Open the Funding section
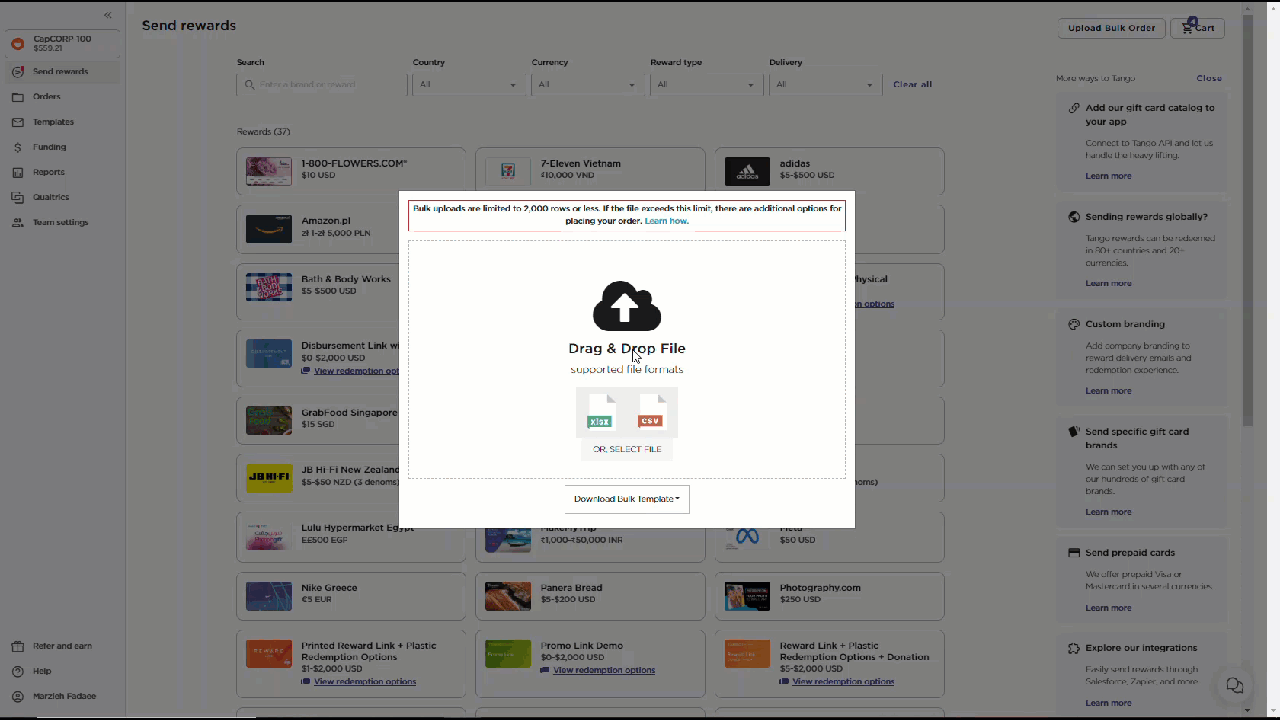This screenshot has width=1280, height=720. point(49,146)
